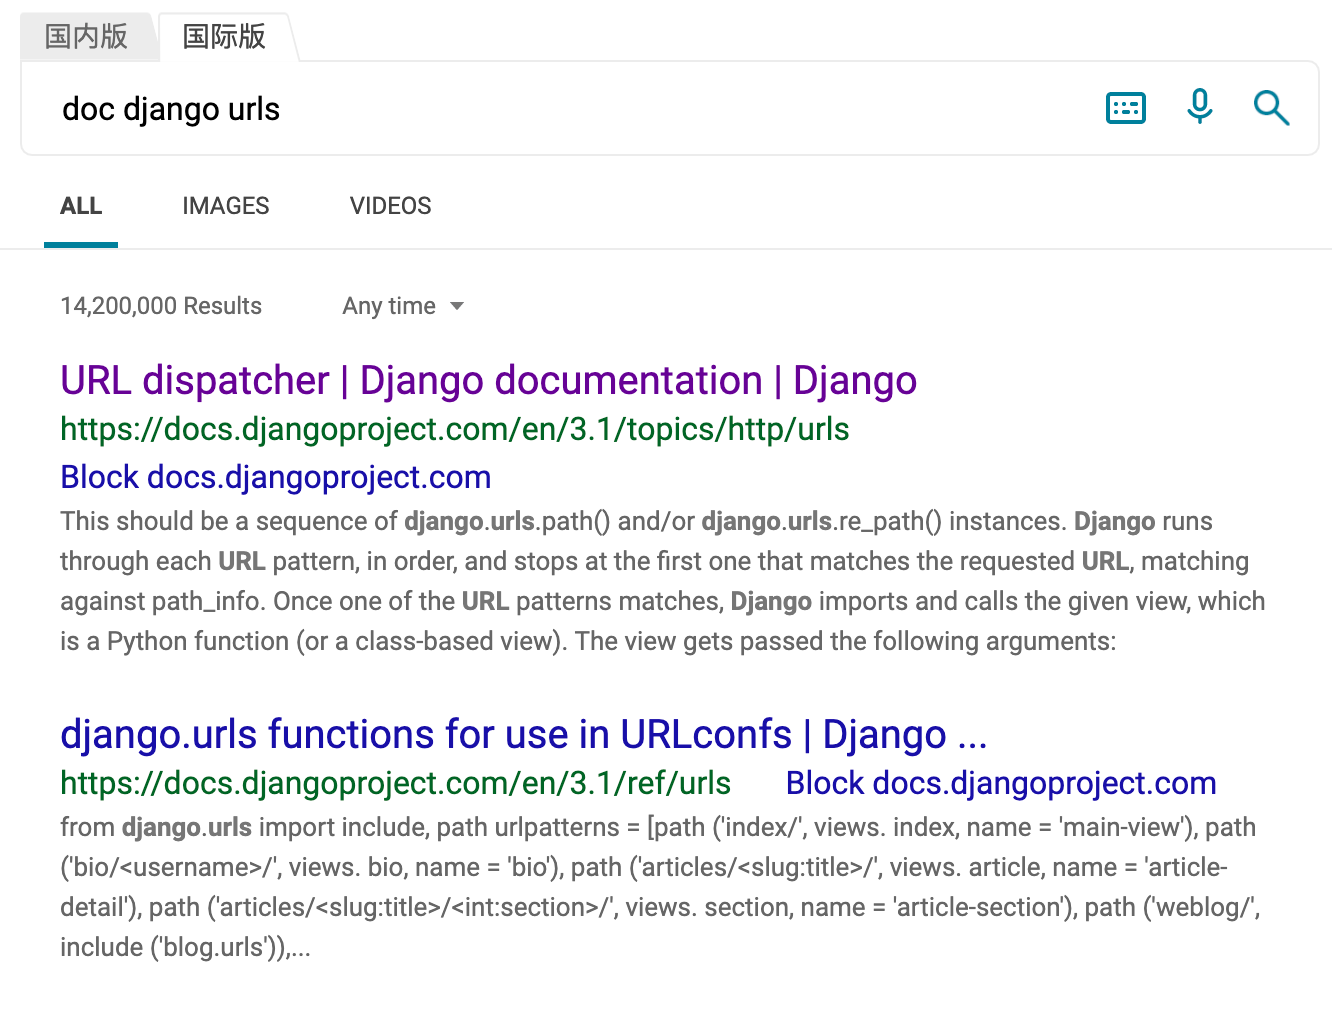Click the /en/3.1/topics/http/urls green URL
Screen dimensions: 1332x1012
(455, 430)
